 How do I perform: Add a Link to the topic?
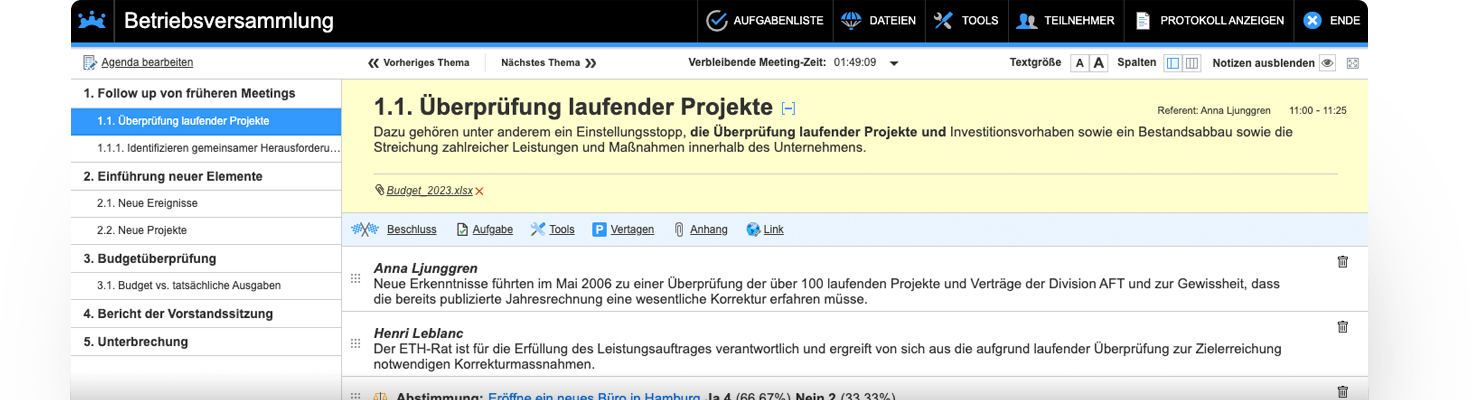pyautogui.click(x=773, y=229)
